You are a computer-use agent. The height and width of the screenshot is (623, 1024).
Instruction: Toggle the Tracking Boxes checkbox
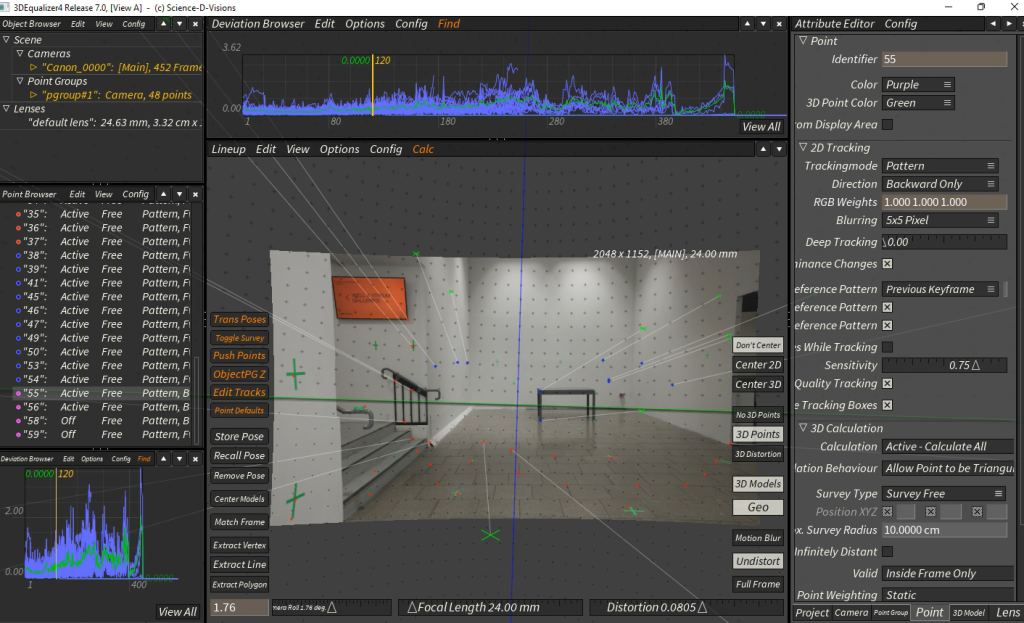(x=888, y=405)
